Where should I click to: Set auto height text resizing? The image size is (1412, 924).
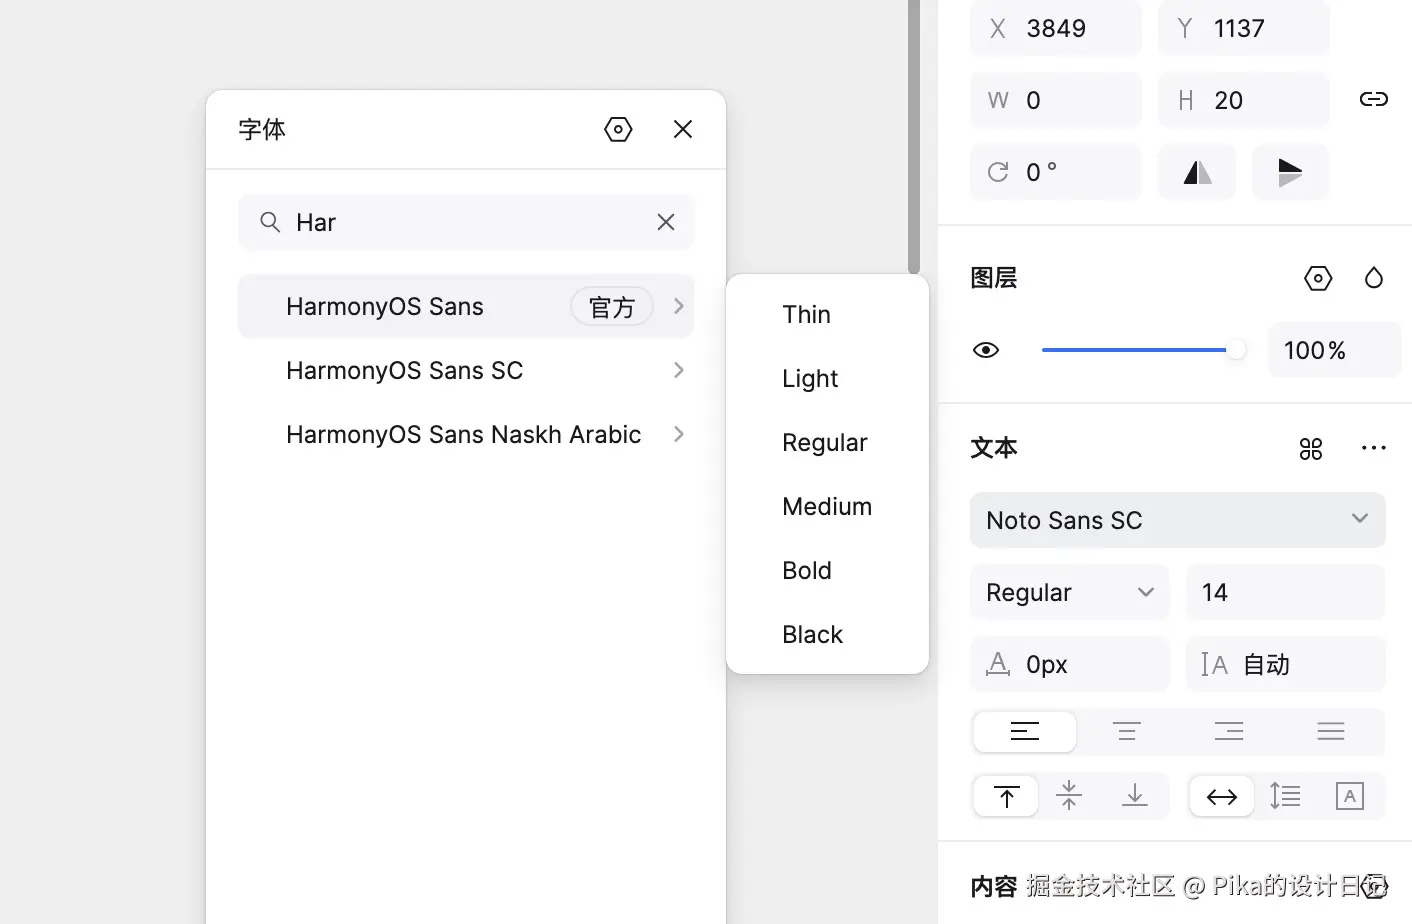[x=1285, y=796]
